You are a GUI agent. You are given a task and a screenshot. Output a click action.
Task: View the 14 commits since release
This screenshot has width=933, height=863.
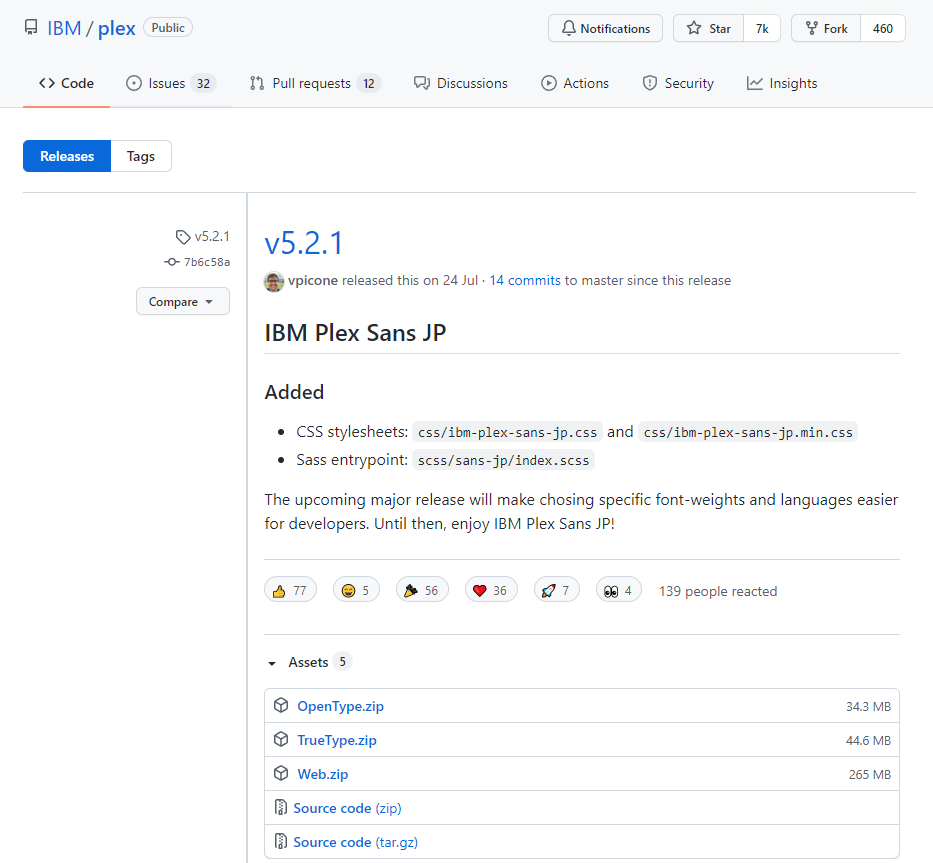[x=525, y=280]
